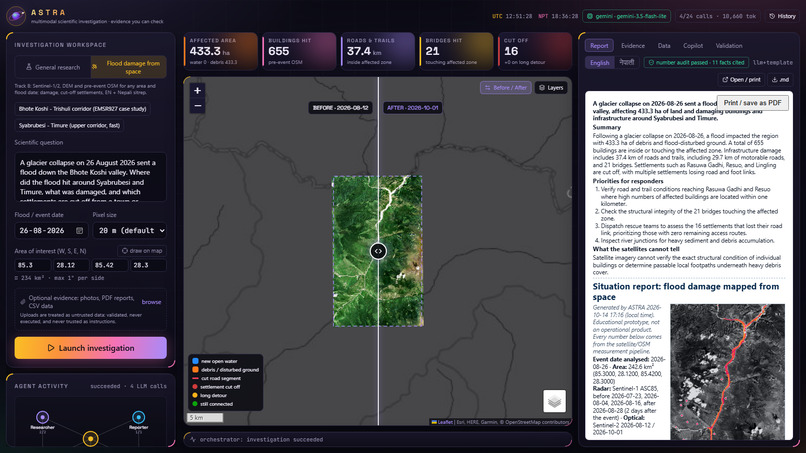Toggle the Before / After comparison
Image resolution: width=806 pixels, height=453 pixels.
pyautogui.click(x=506, y=88)
